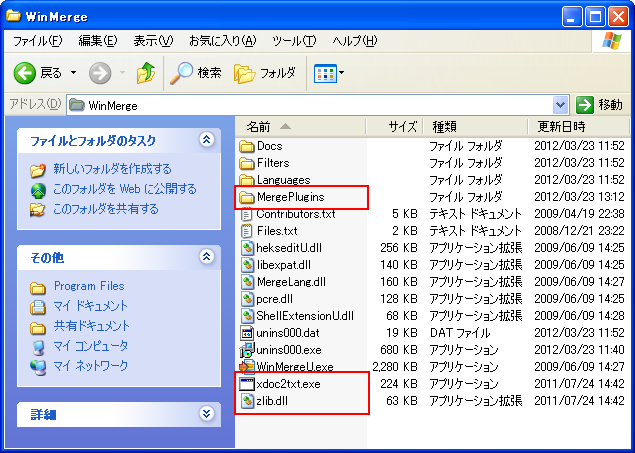Select the Contributors.txt file icon
Viewport: 635px width, 453px height.
coord(247,214)
